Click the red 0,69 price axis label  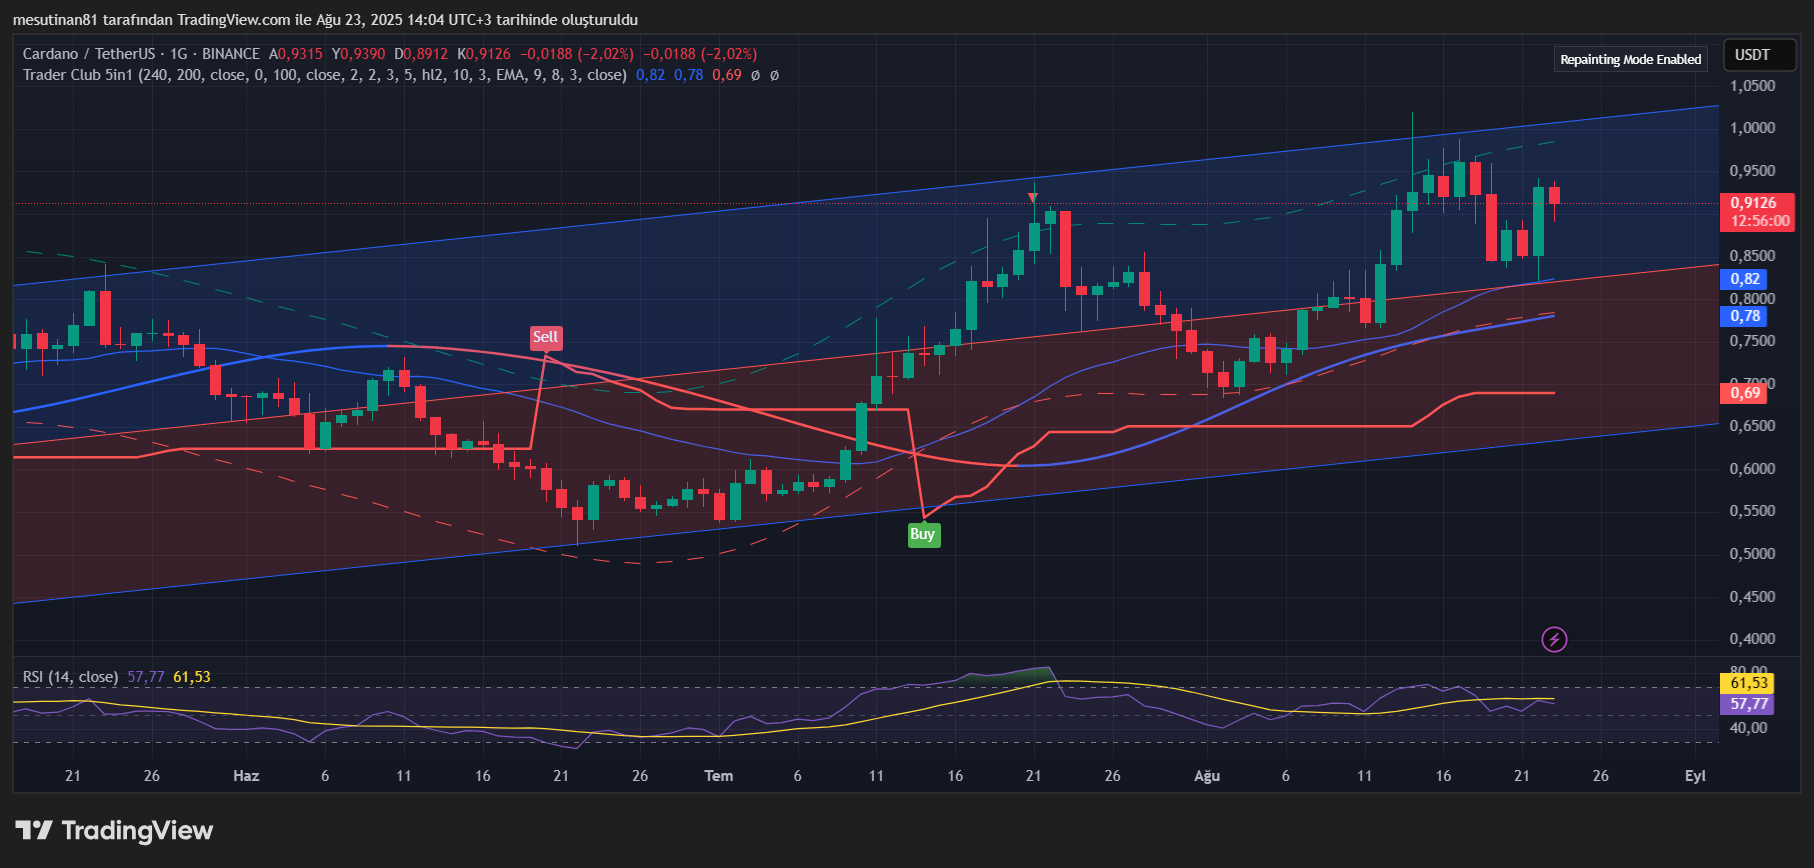(x=1744, y=393)
